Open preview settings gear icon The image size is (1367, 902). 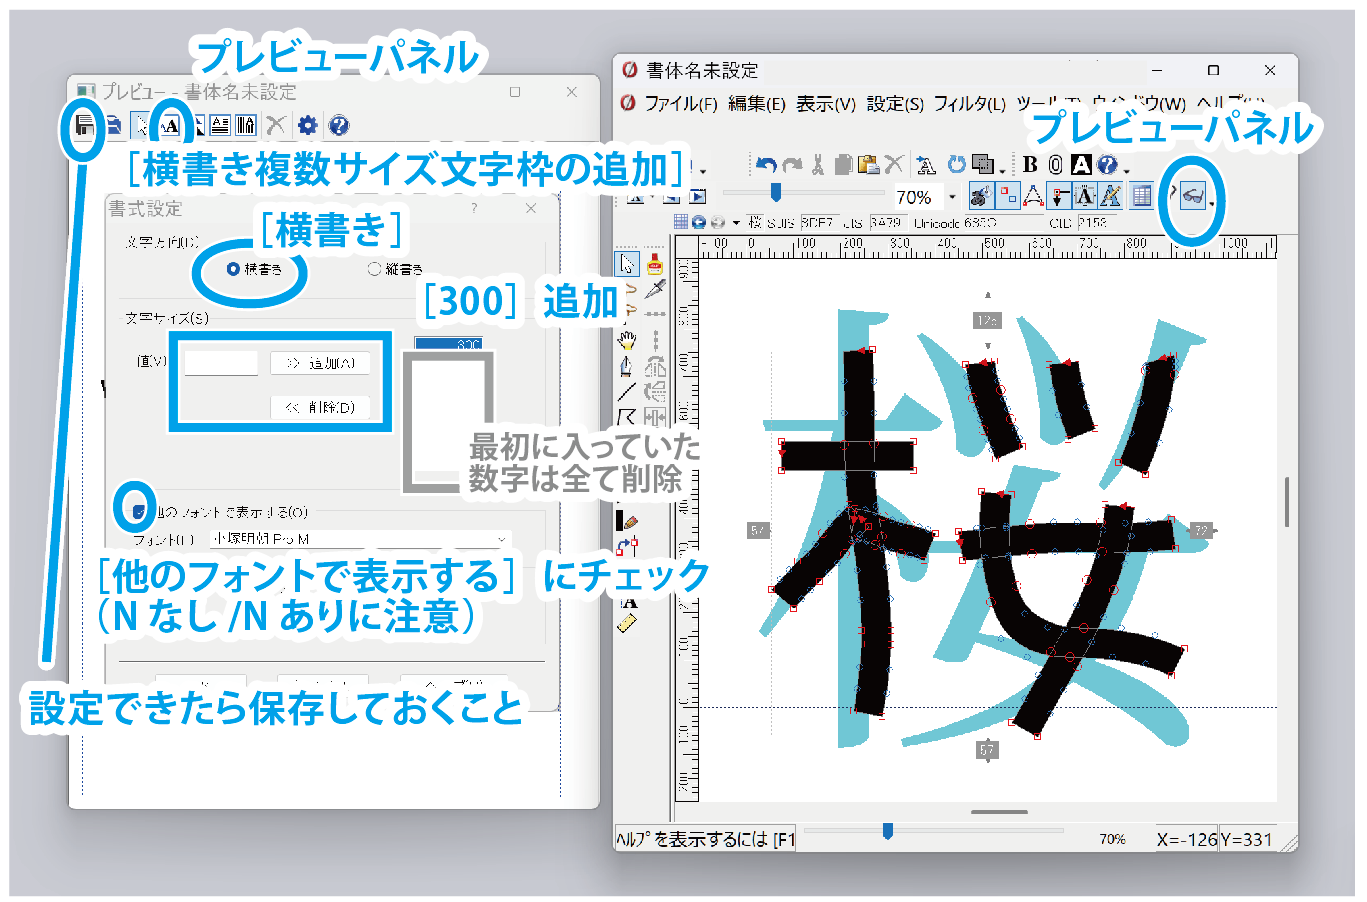point(308,125)
